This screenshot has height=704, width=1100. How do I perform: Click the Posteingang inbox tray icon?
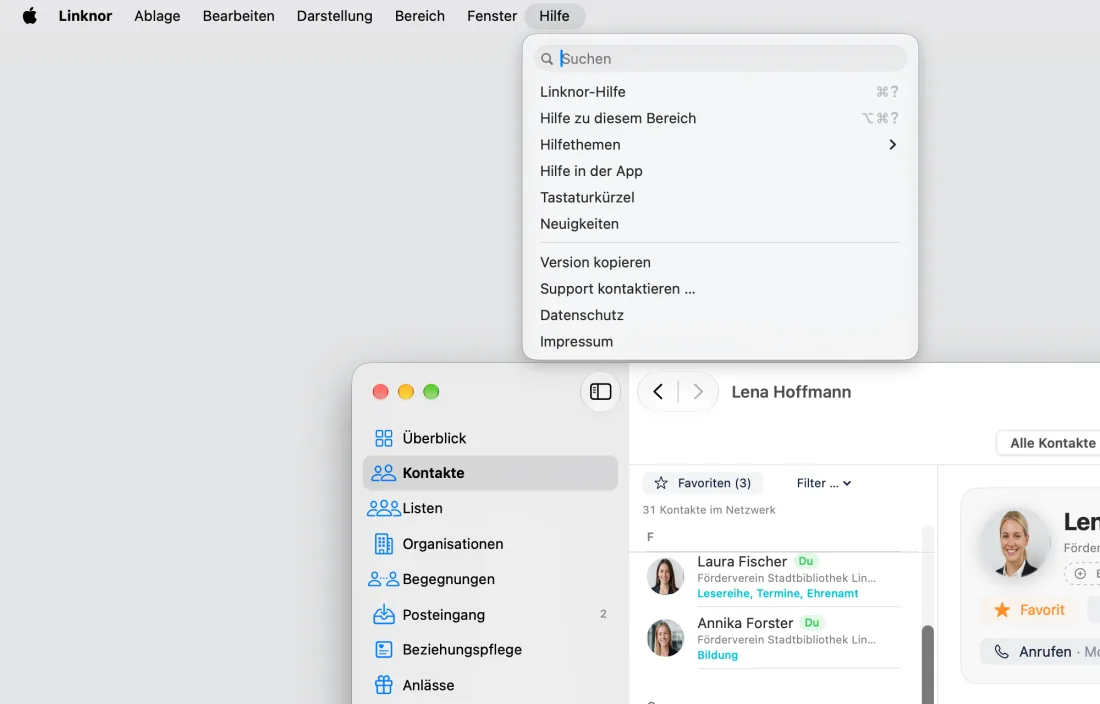tap(384, 614)
